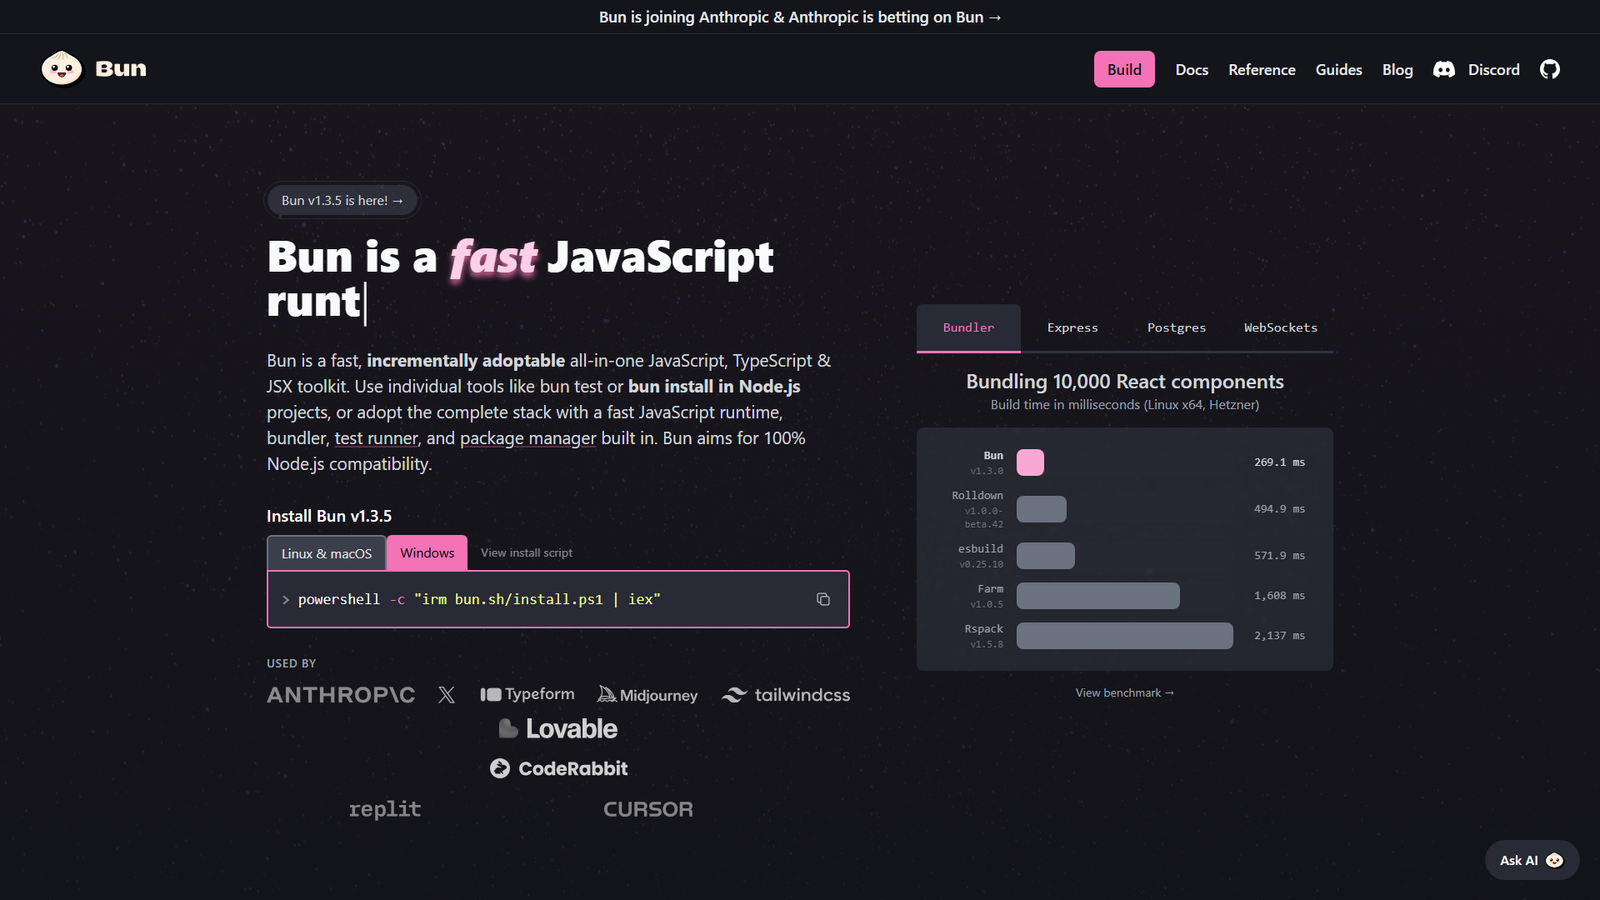Open the Guides navigation link
This screenshot has width=1600, height=900.
(x=1338, y=70)
